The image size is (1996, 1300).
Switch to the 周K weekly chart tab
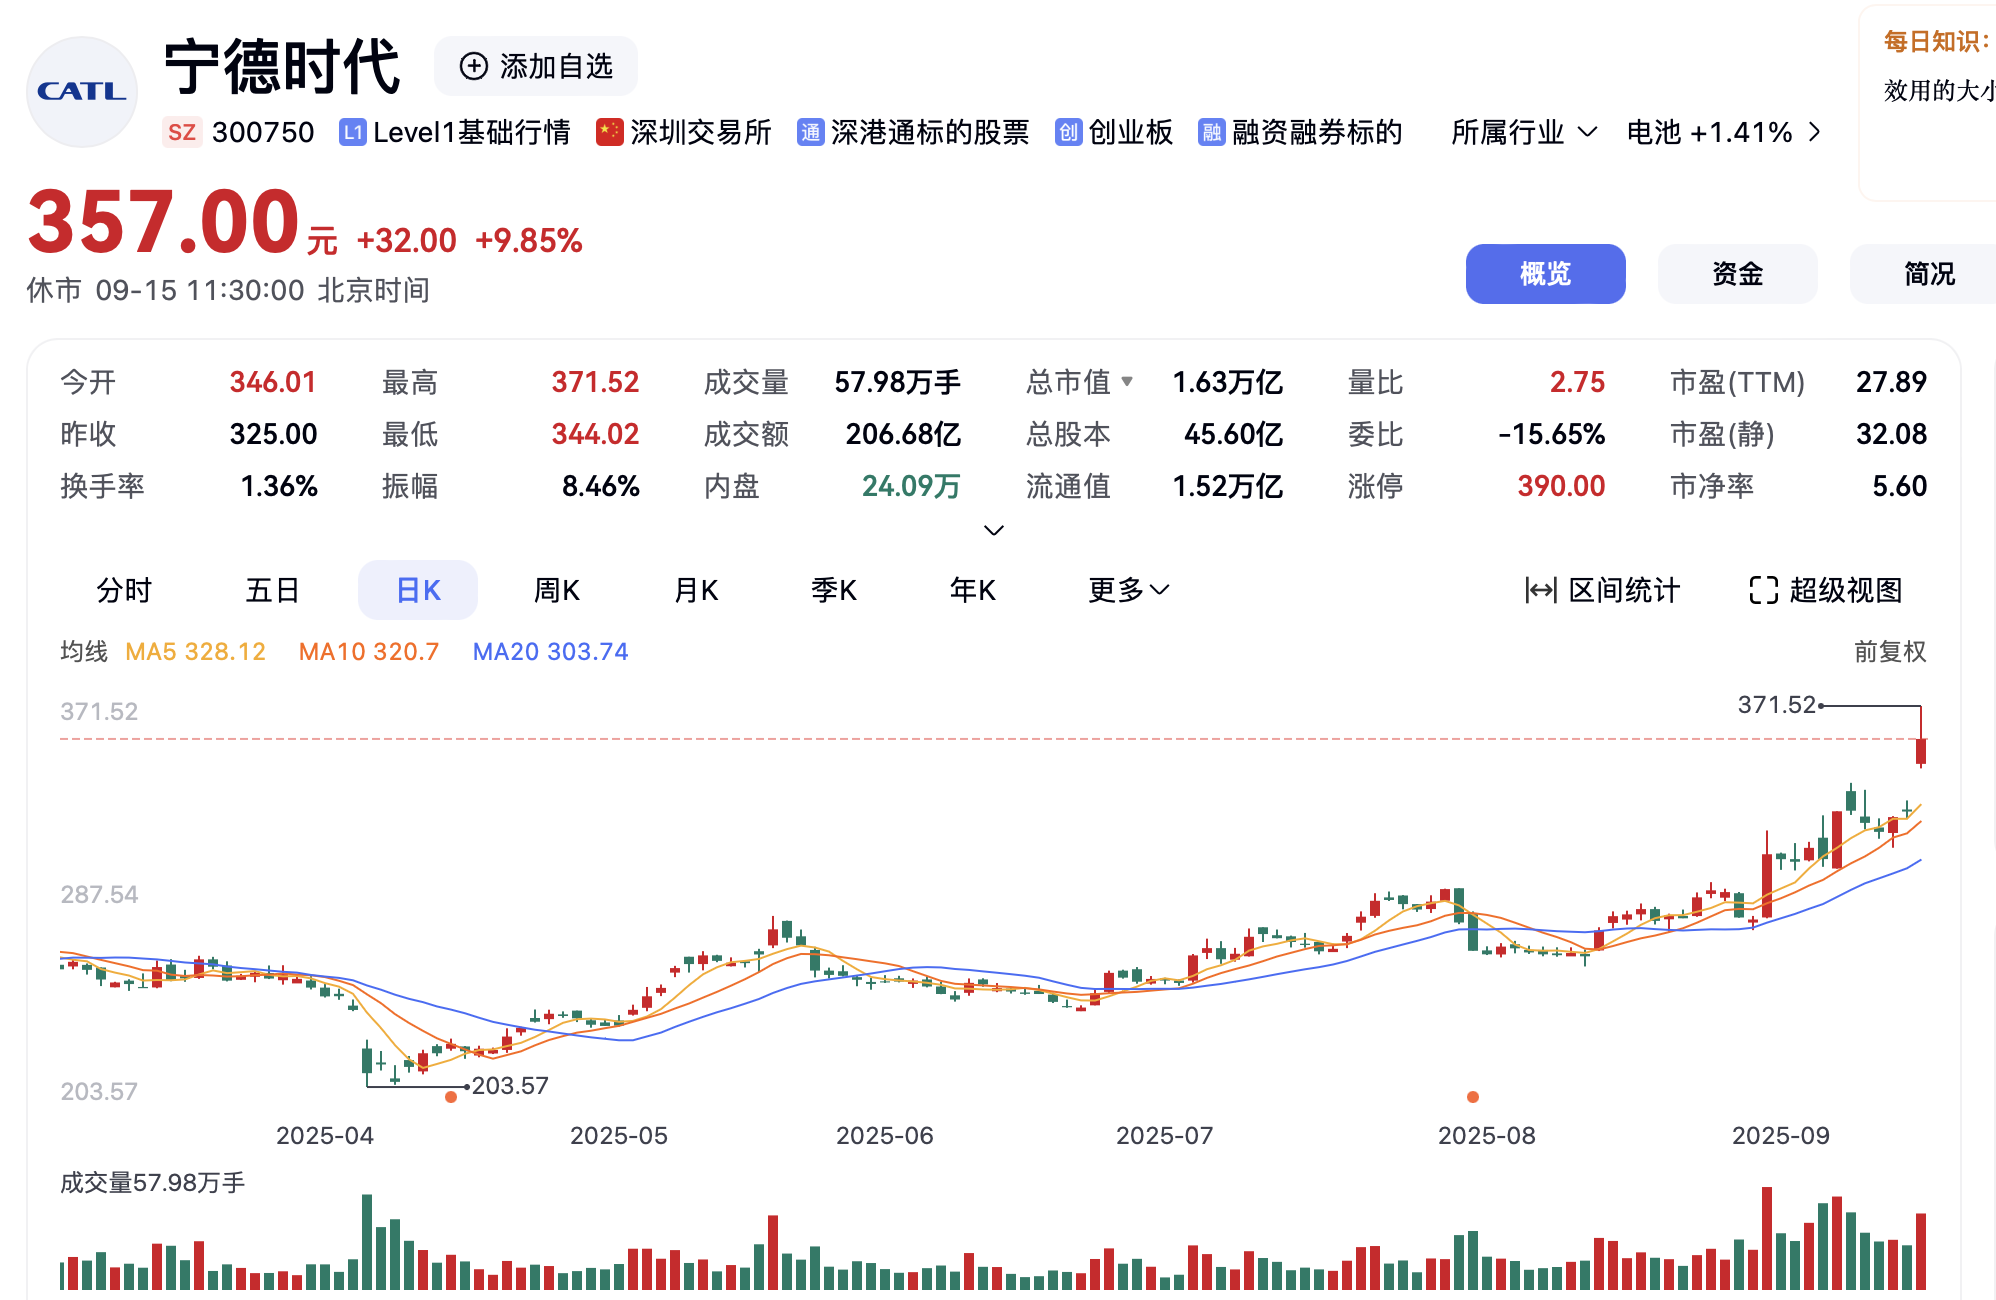[556, 590]
